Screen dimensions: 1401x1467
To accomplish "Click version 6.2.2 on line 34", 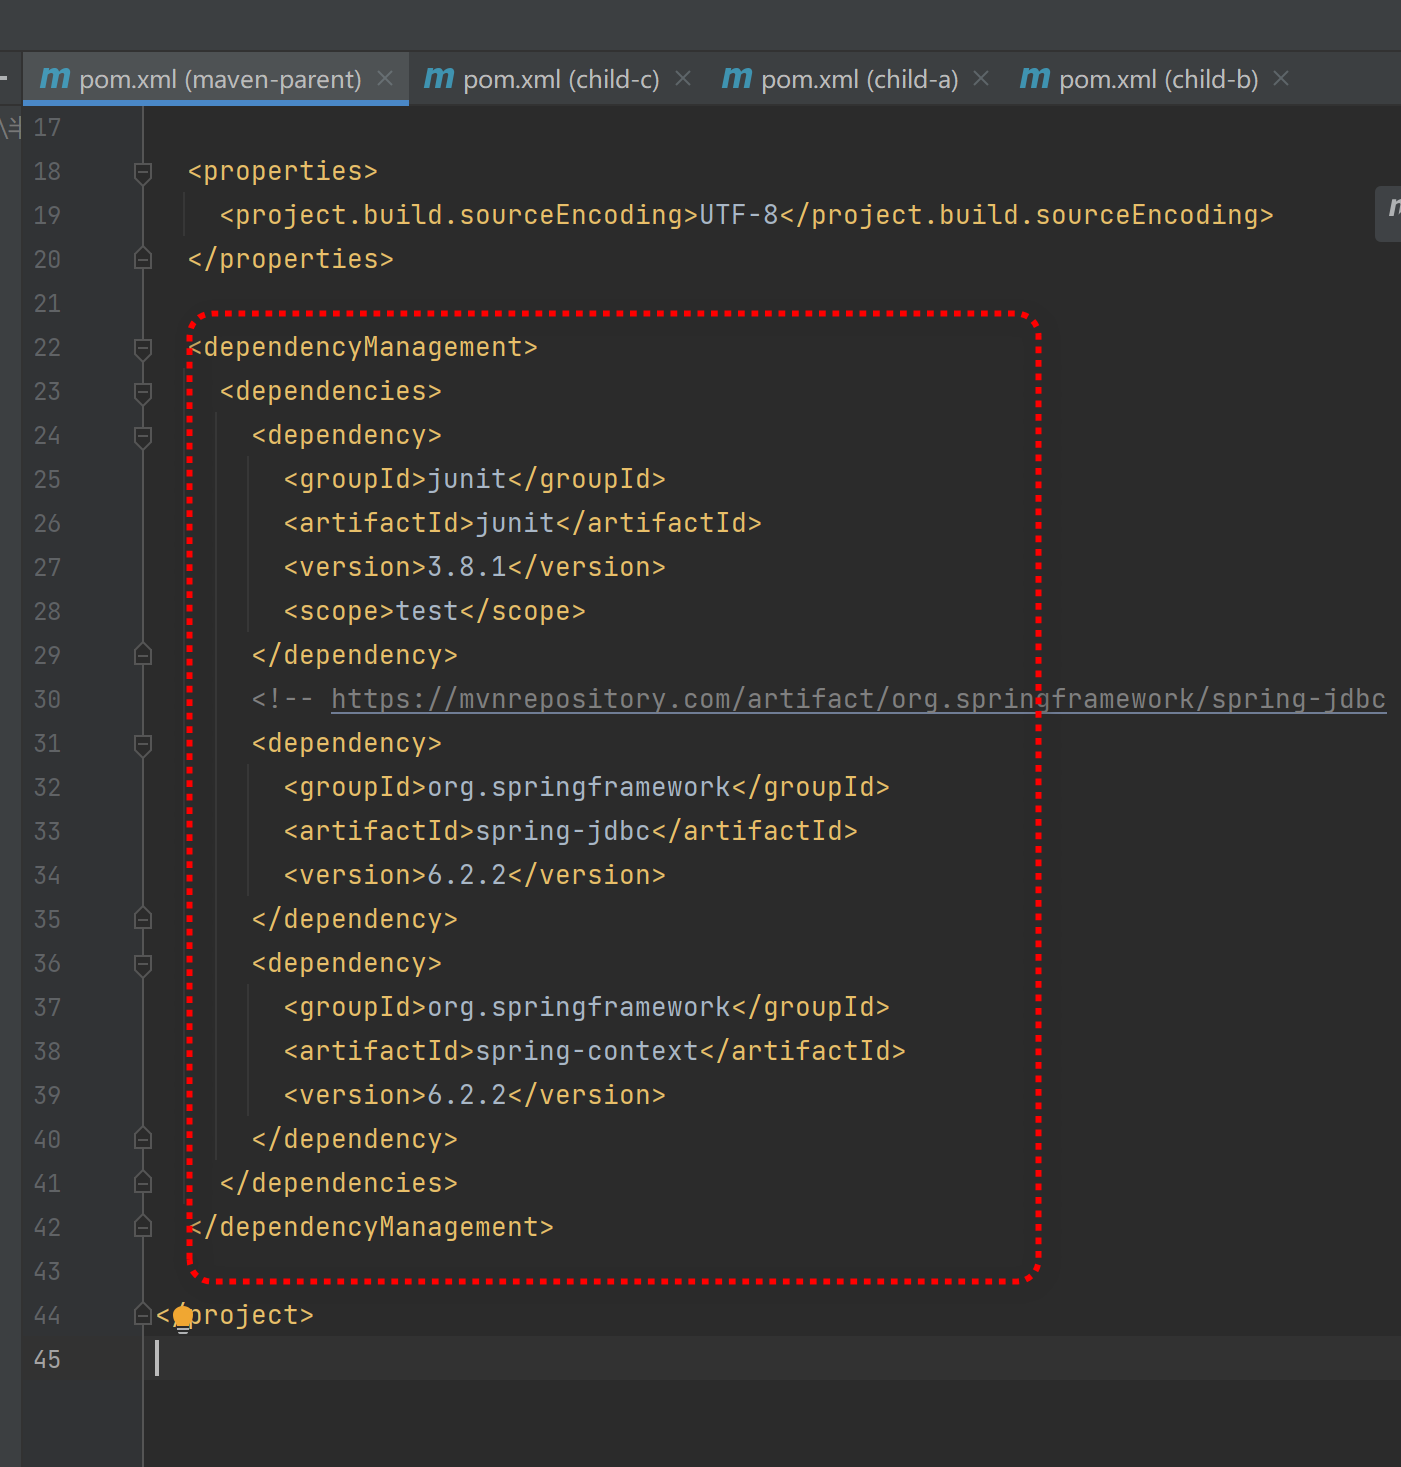I will click(467, 875).
